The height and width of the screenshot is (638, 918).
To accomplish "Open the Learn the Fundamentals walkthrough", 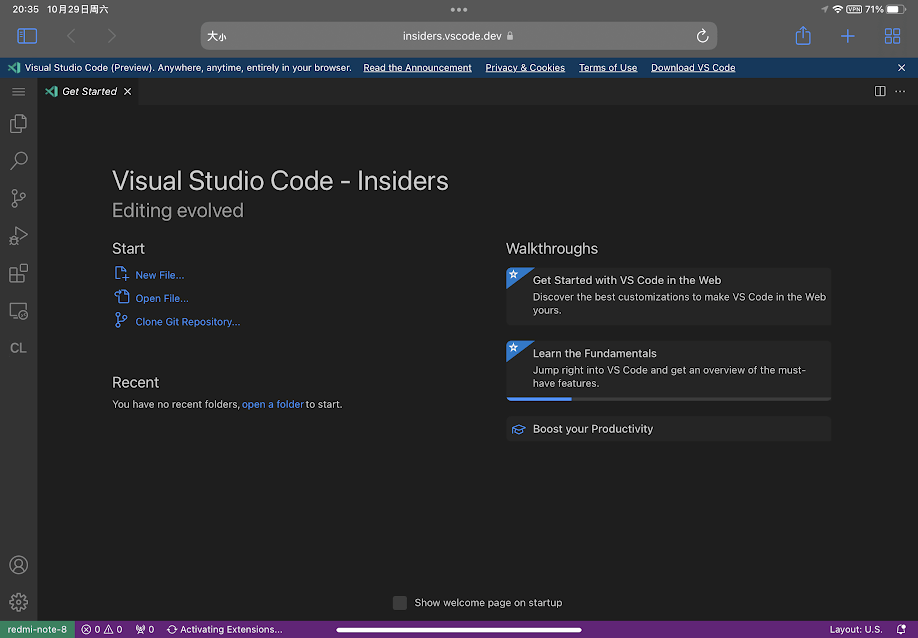I will tap(669, 371).
